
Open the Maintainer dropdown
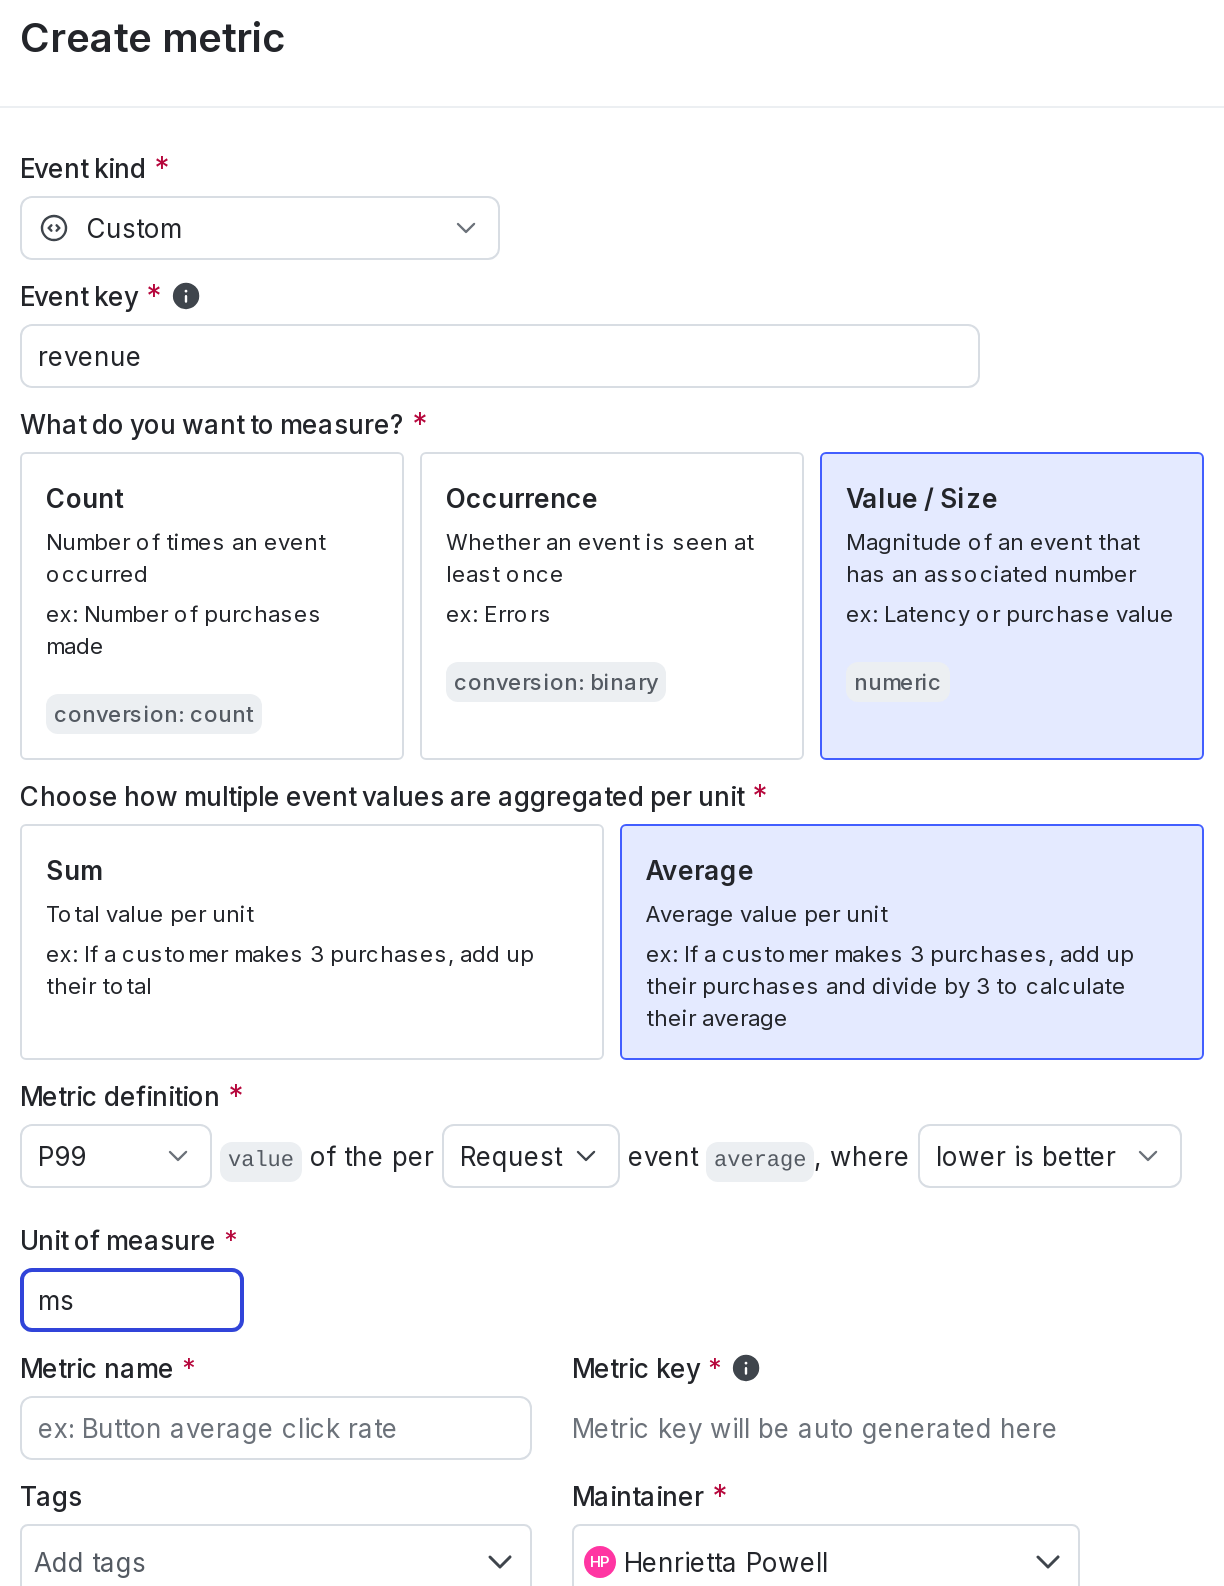click(x=825, y=1560)
